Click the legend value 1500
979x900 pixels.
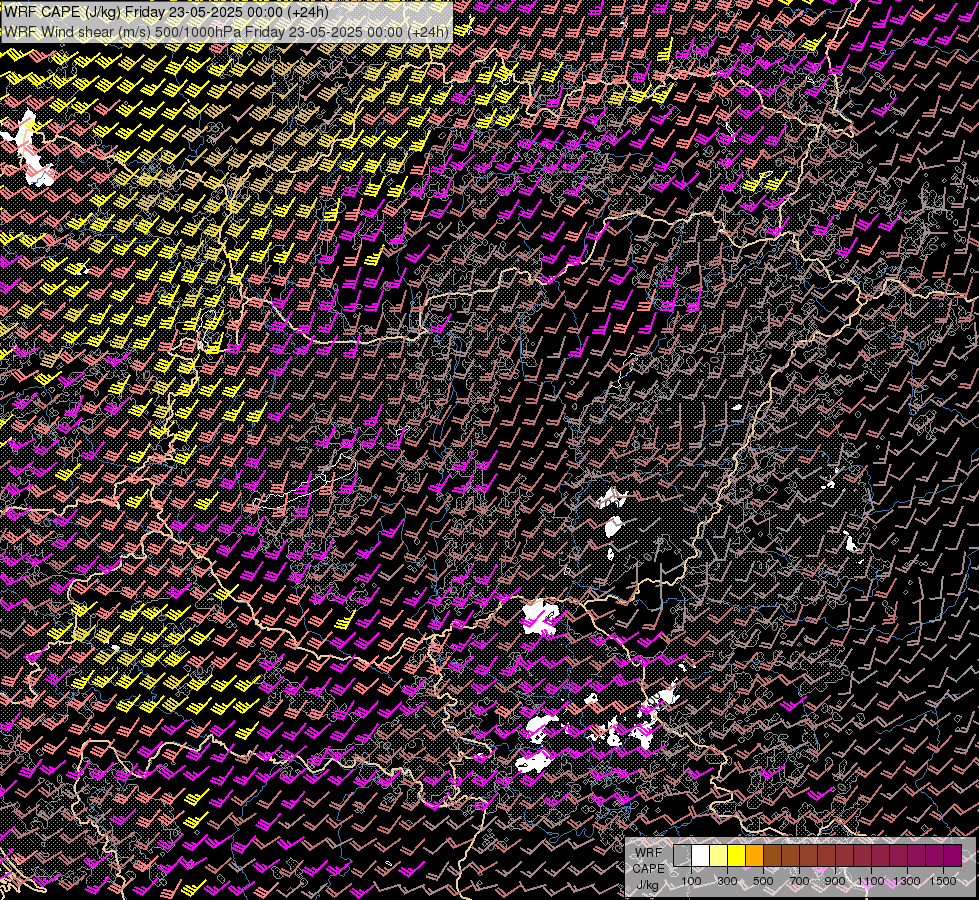tap(943, 881)
